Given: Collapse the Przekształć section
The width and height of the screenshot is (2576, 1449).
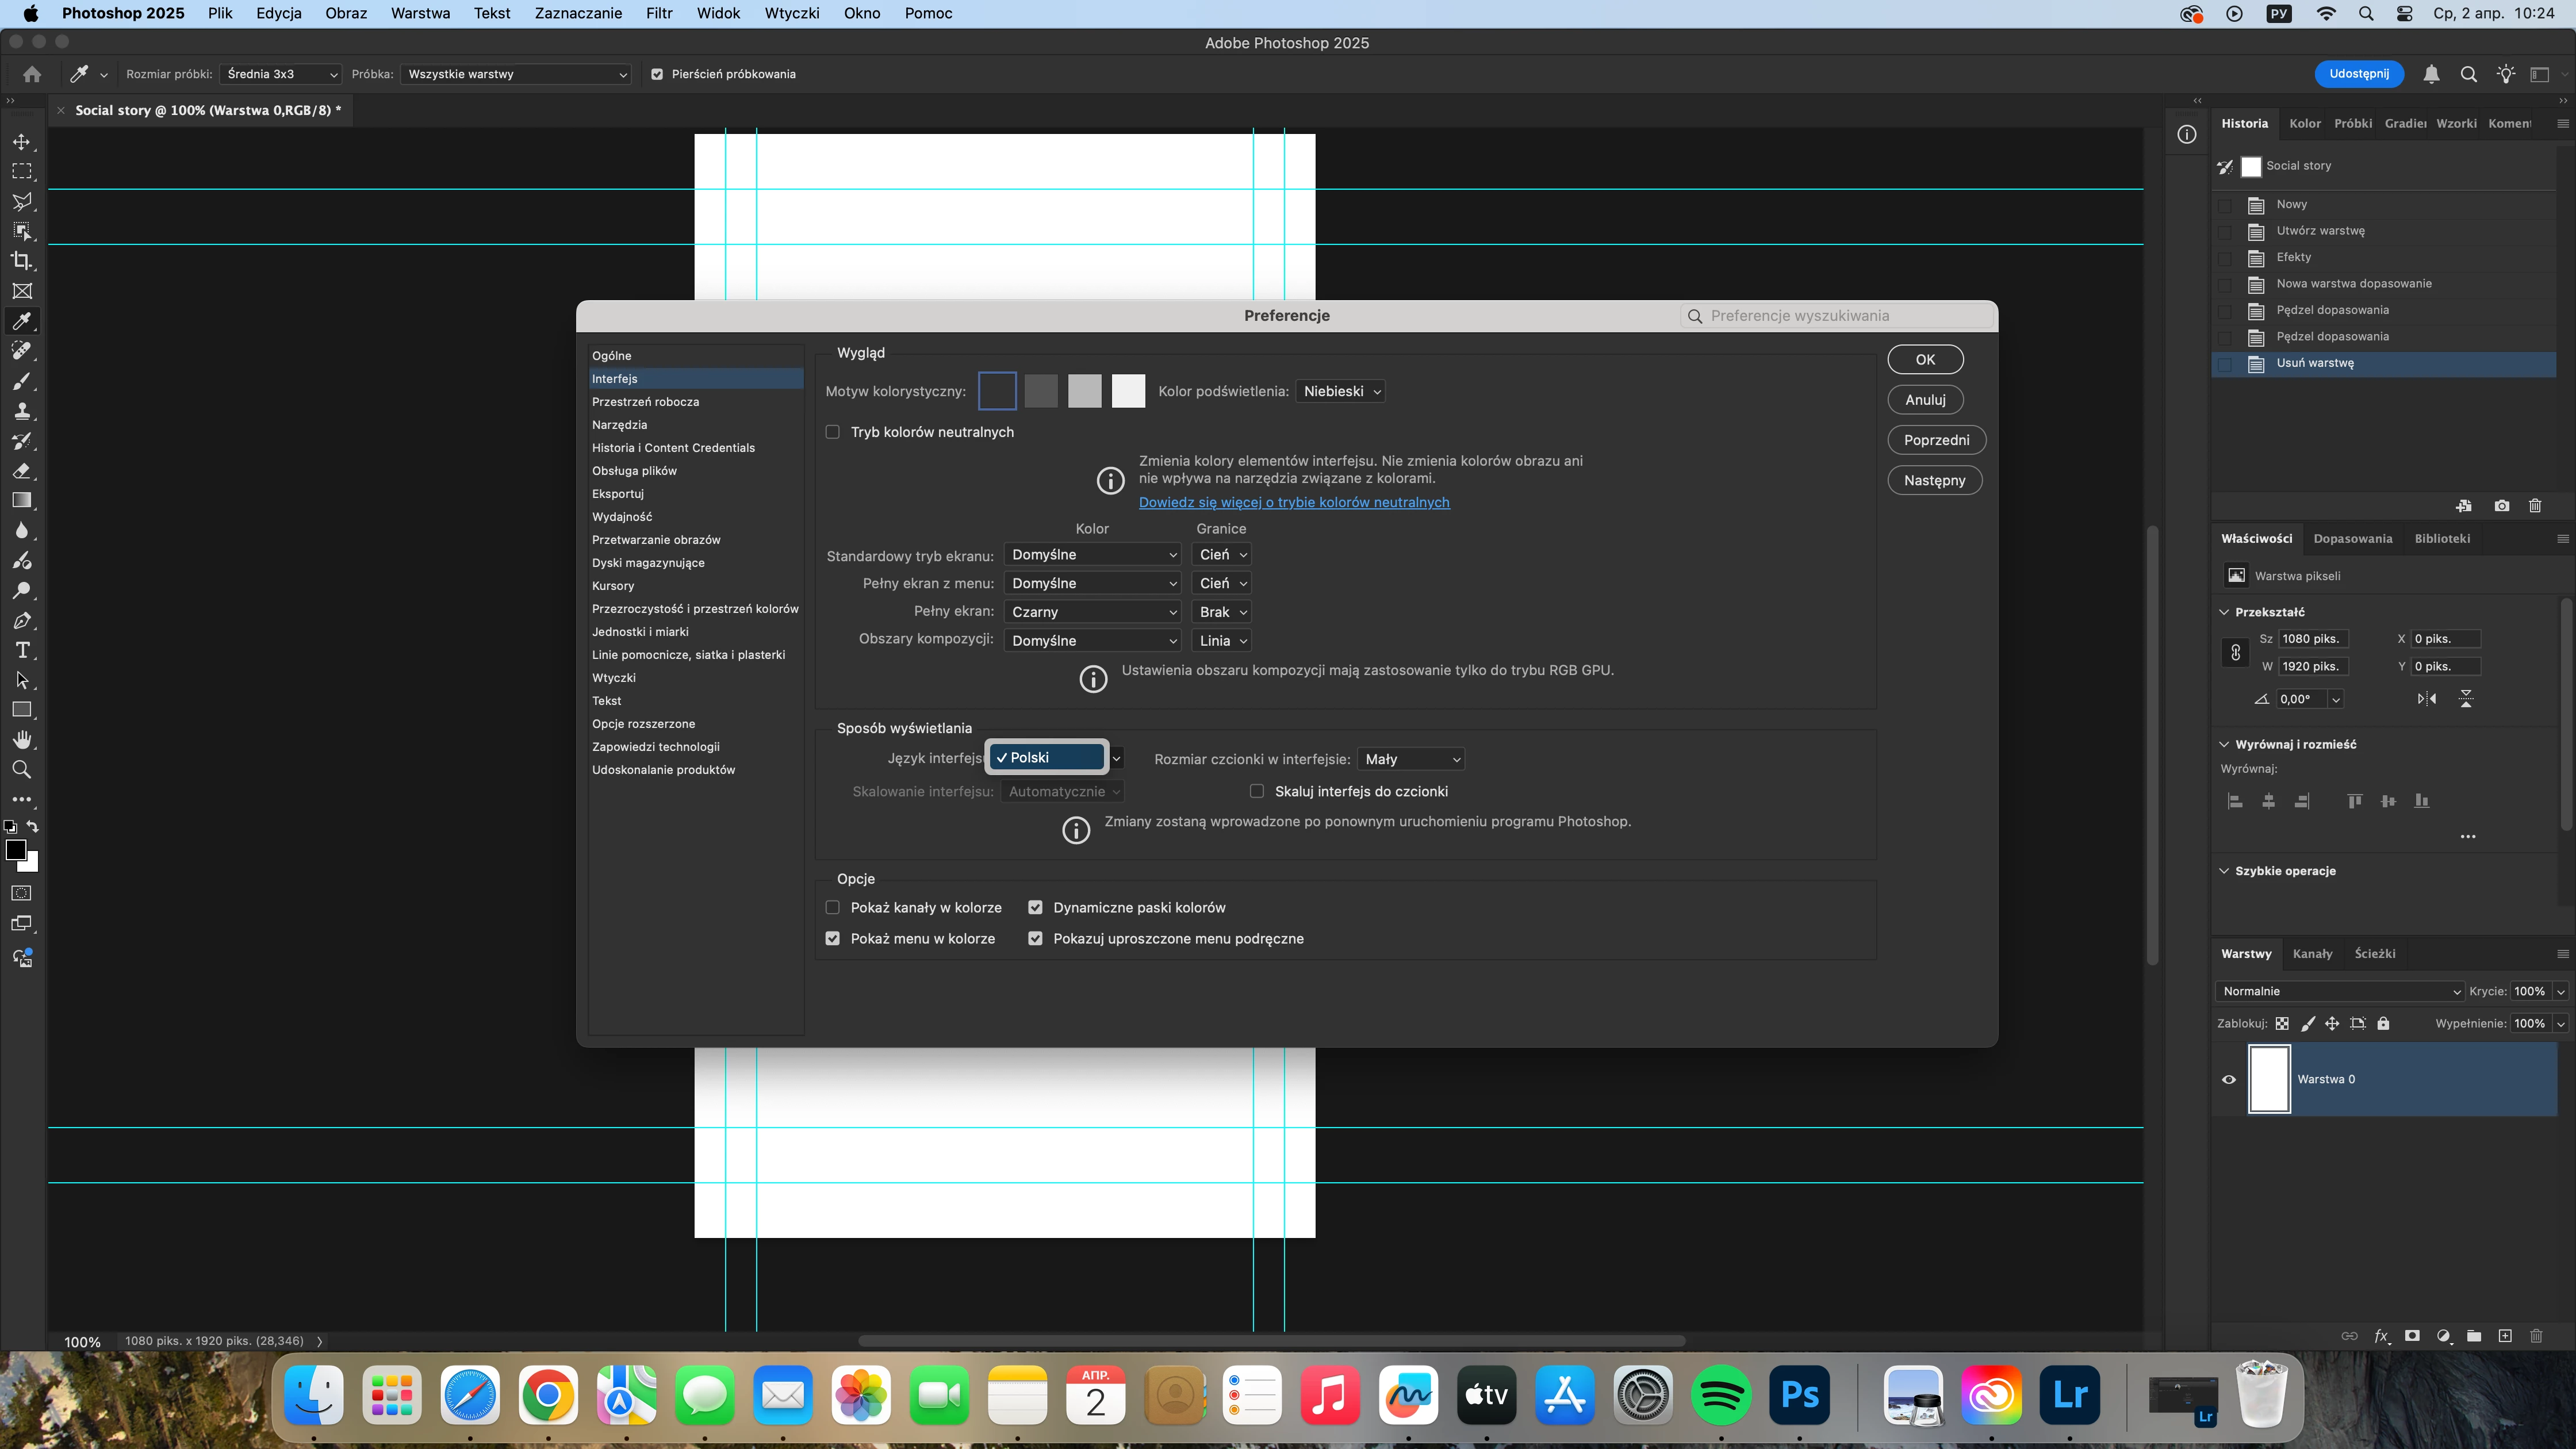Looking at the screenshot, I should 2224,612.
